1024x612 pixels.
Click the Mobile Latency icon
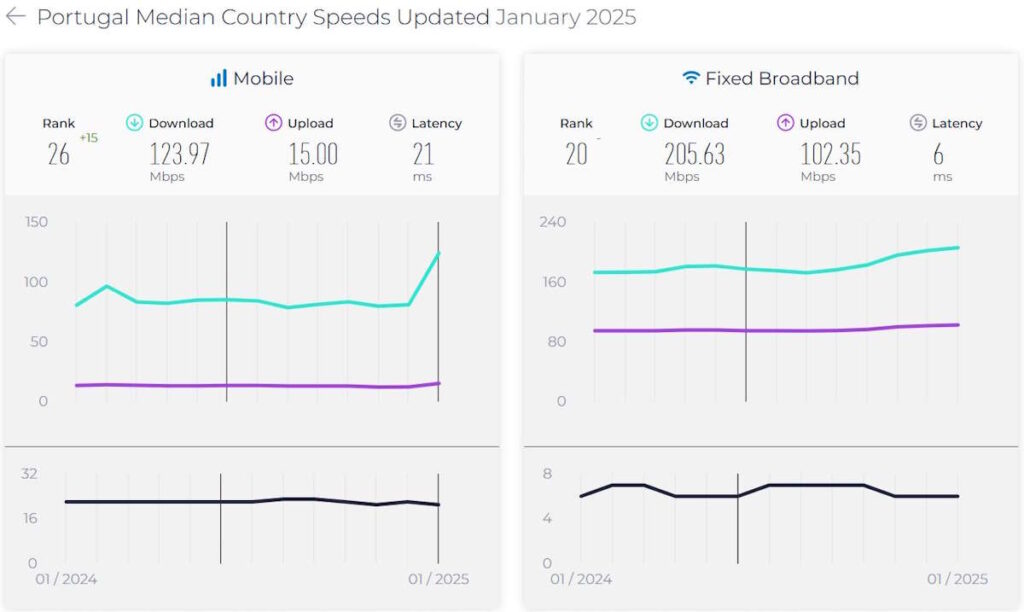click(397, 123)
